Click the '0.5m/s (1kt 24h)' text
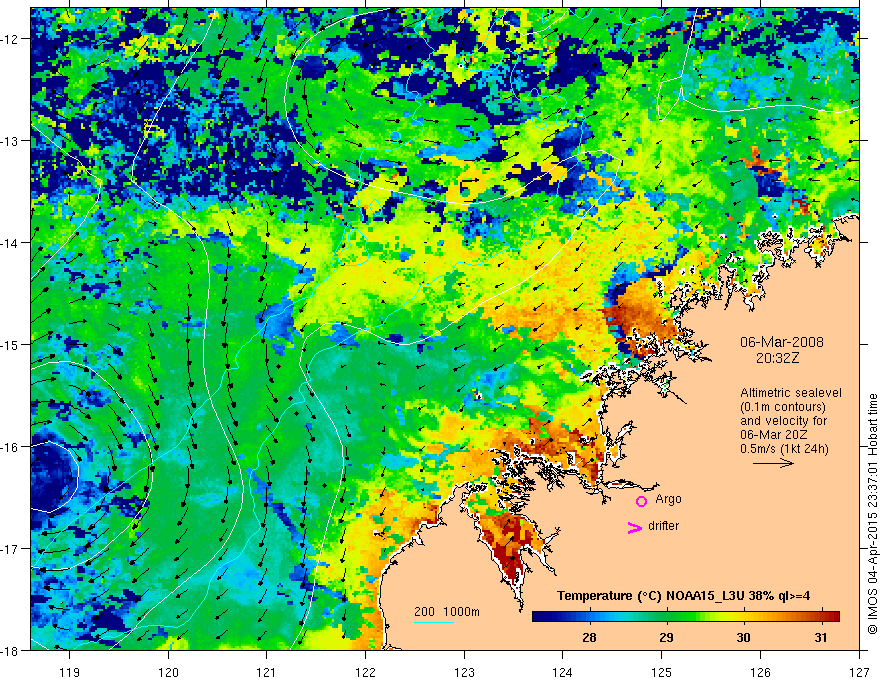880x680 pixels. [x=785, y=449]
